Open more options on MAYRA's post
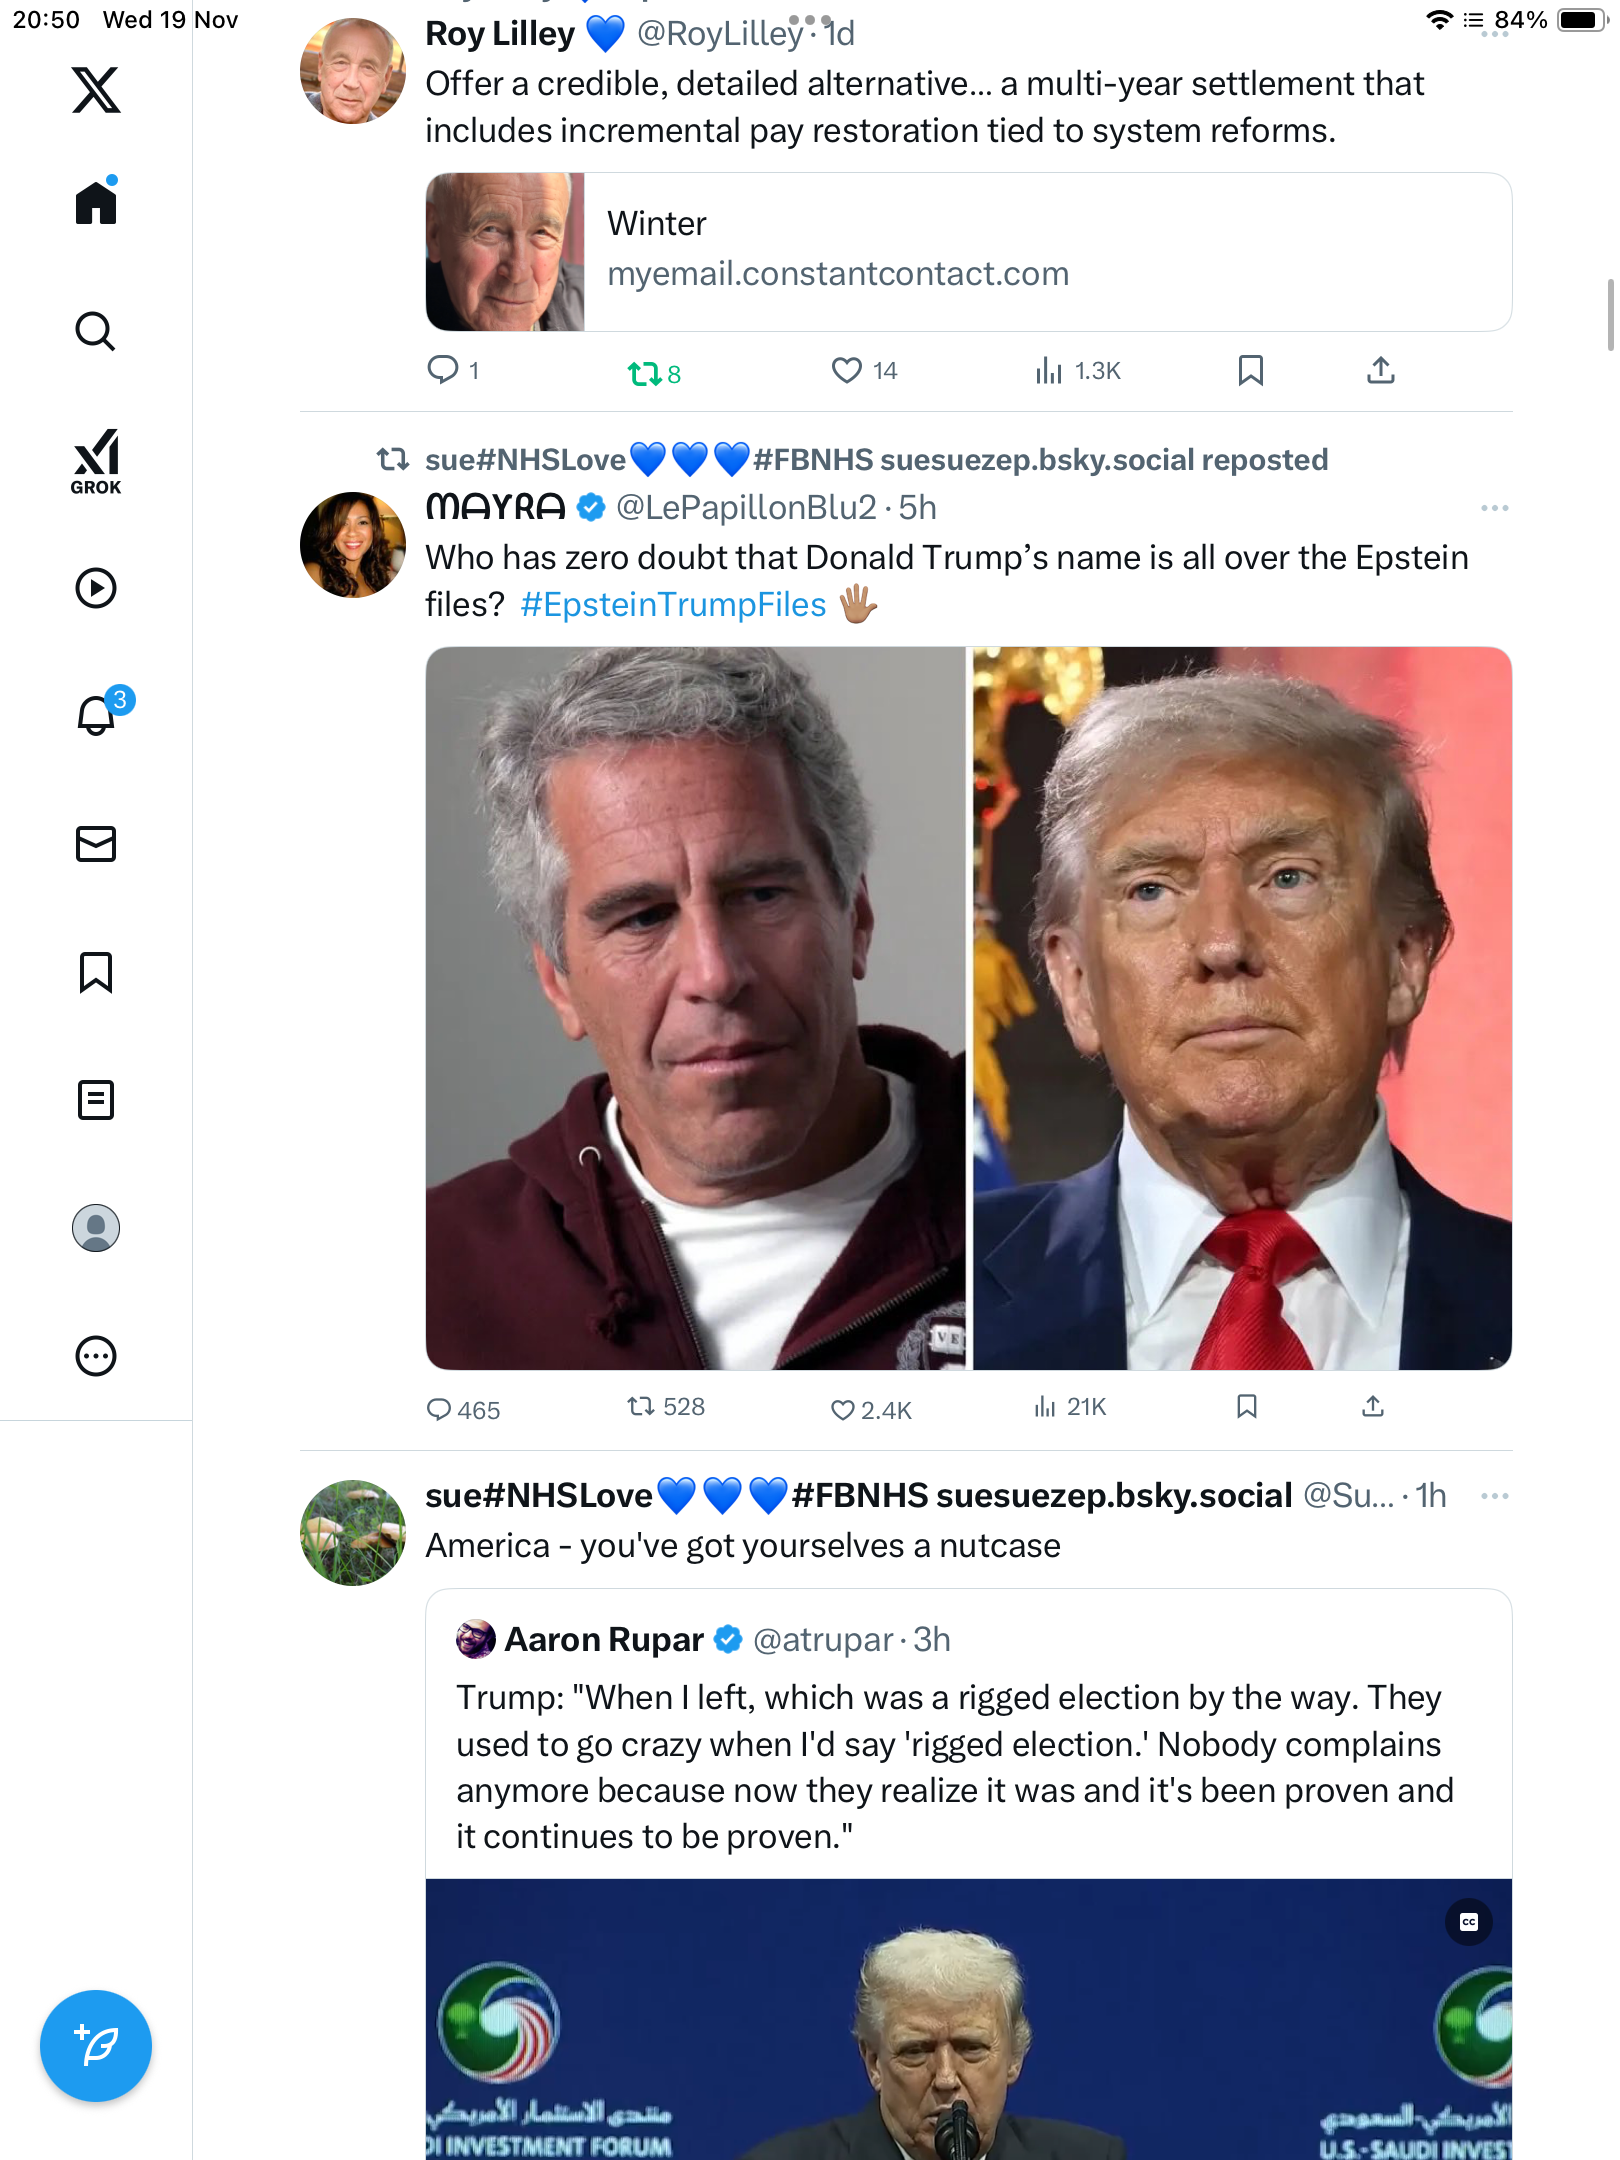This screenshot has width=1620, height=2160. click(1494, 508)
